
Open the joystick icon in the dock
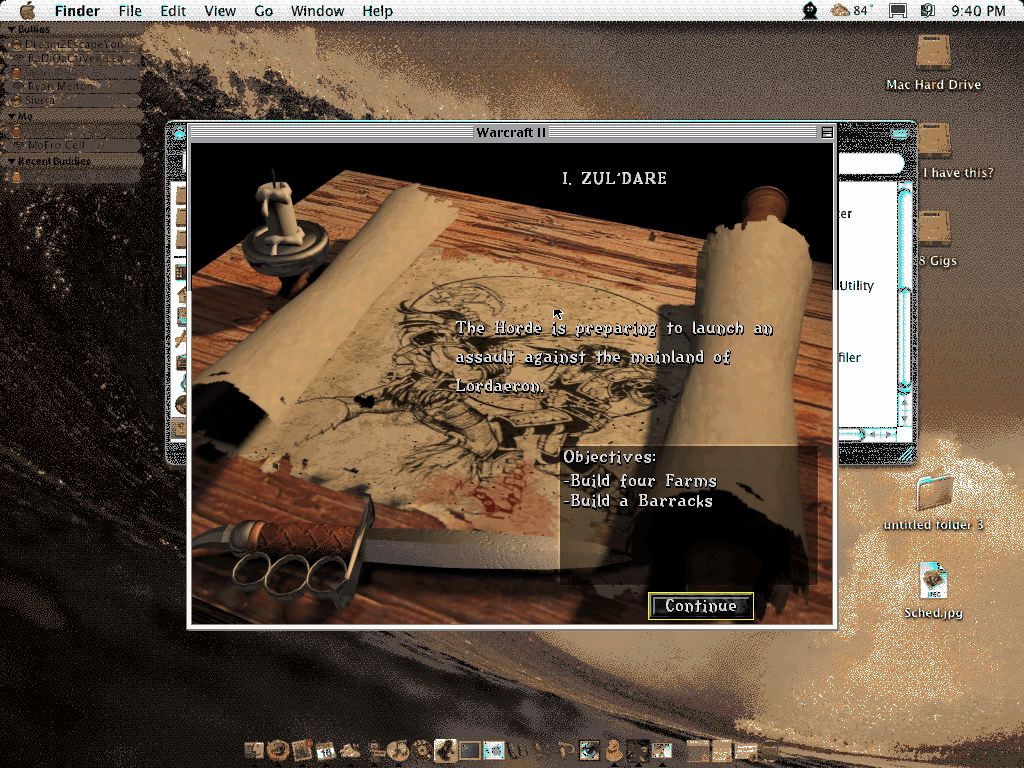445,750
